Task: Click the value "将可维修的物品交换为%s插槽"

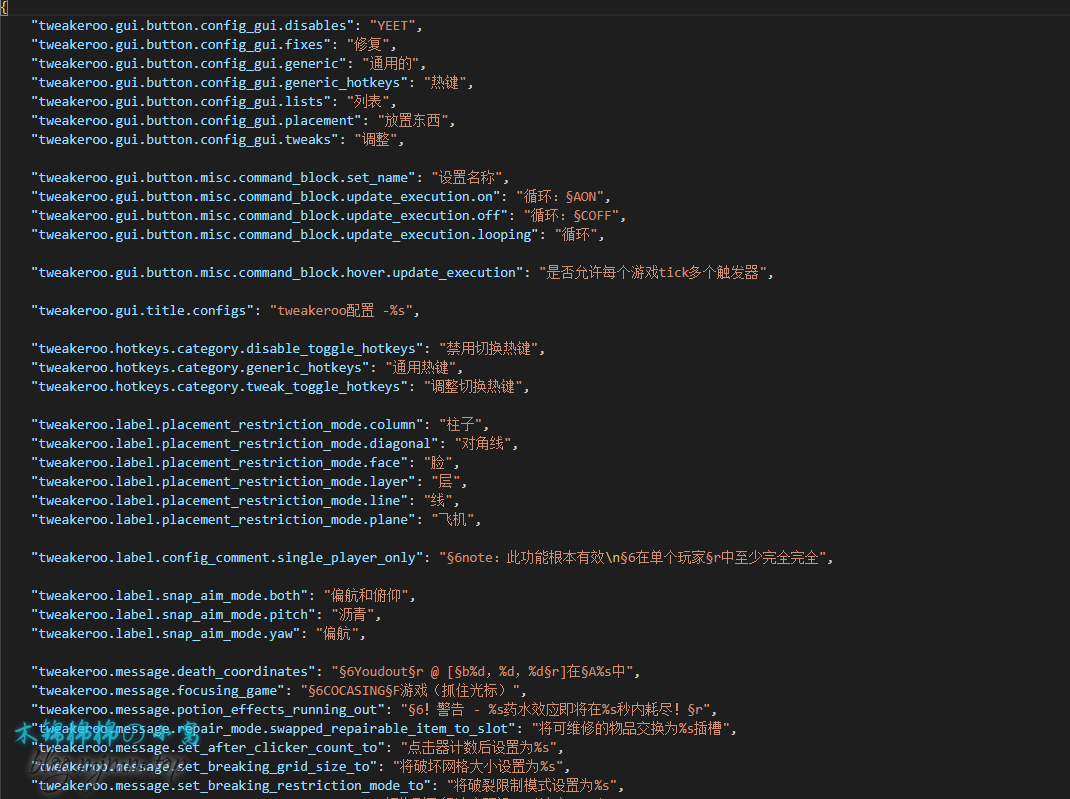Action: 631,729
